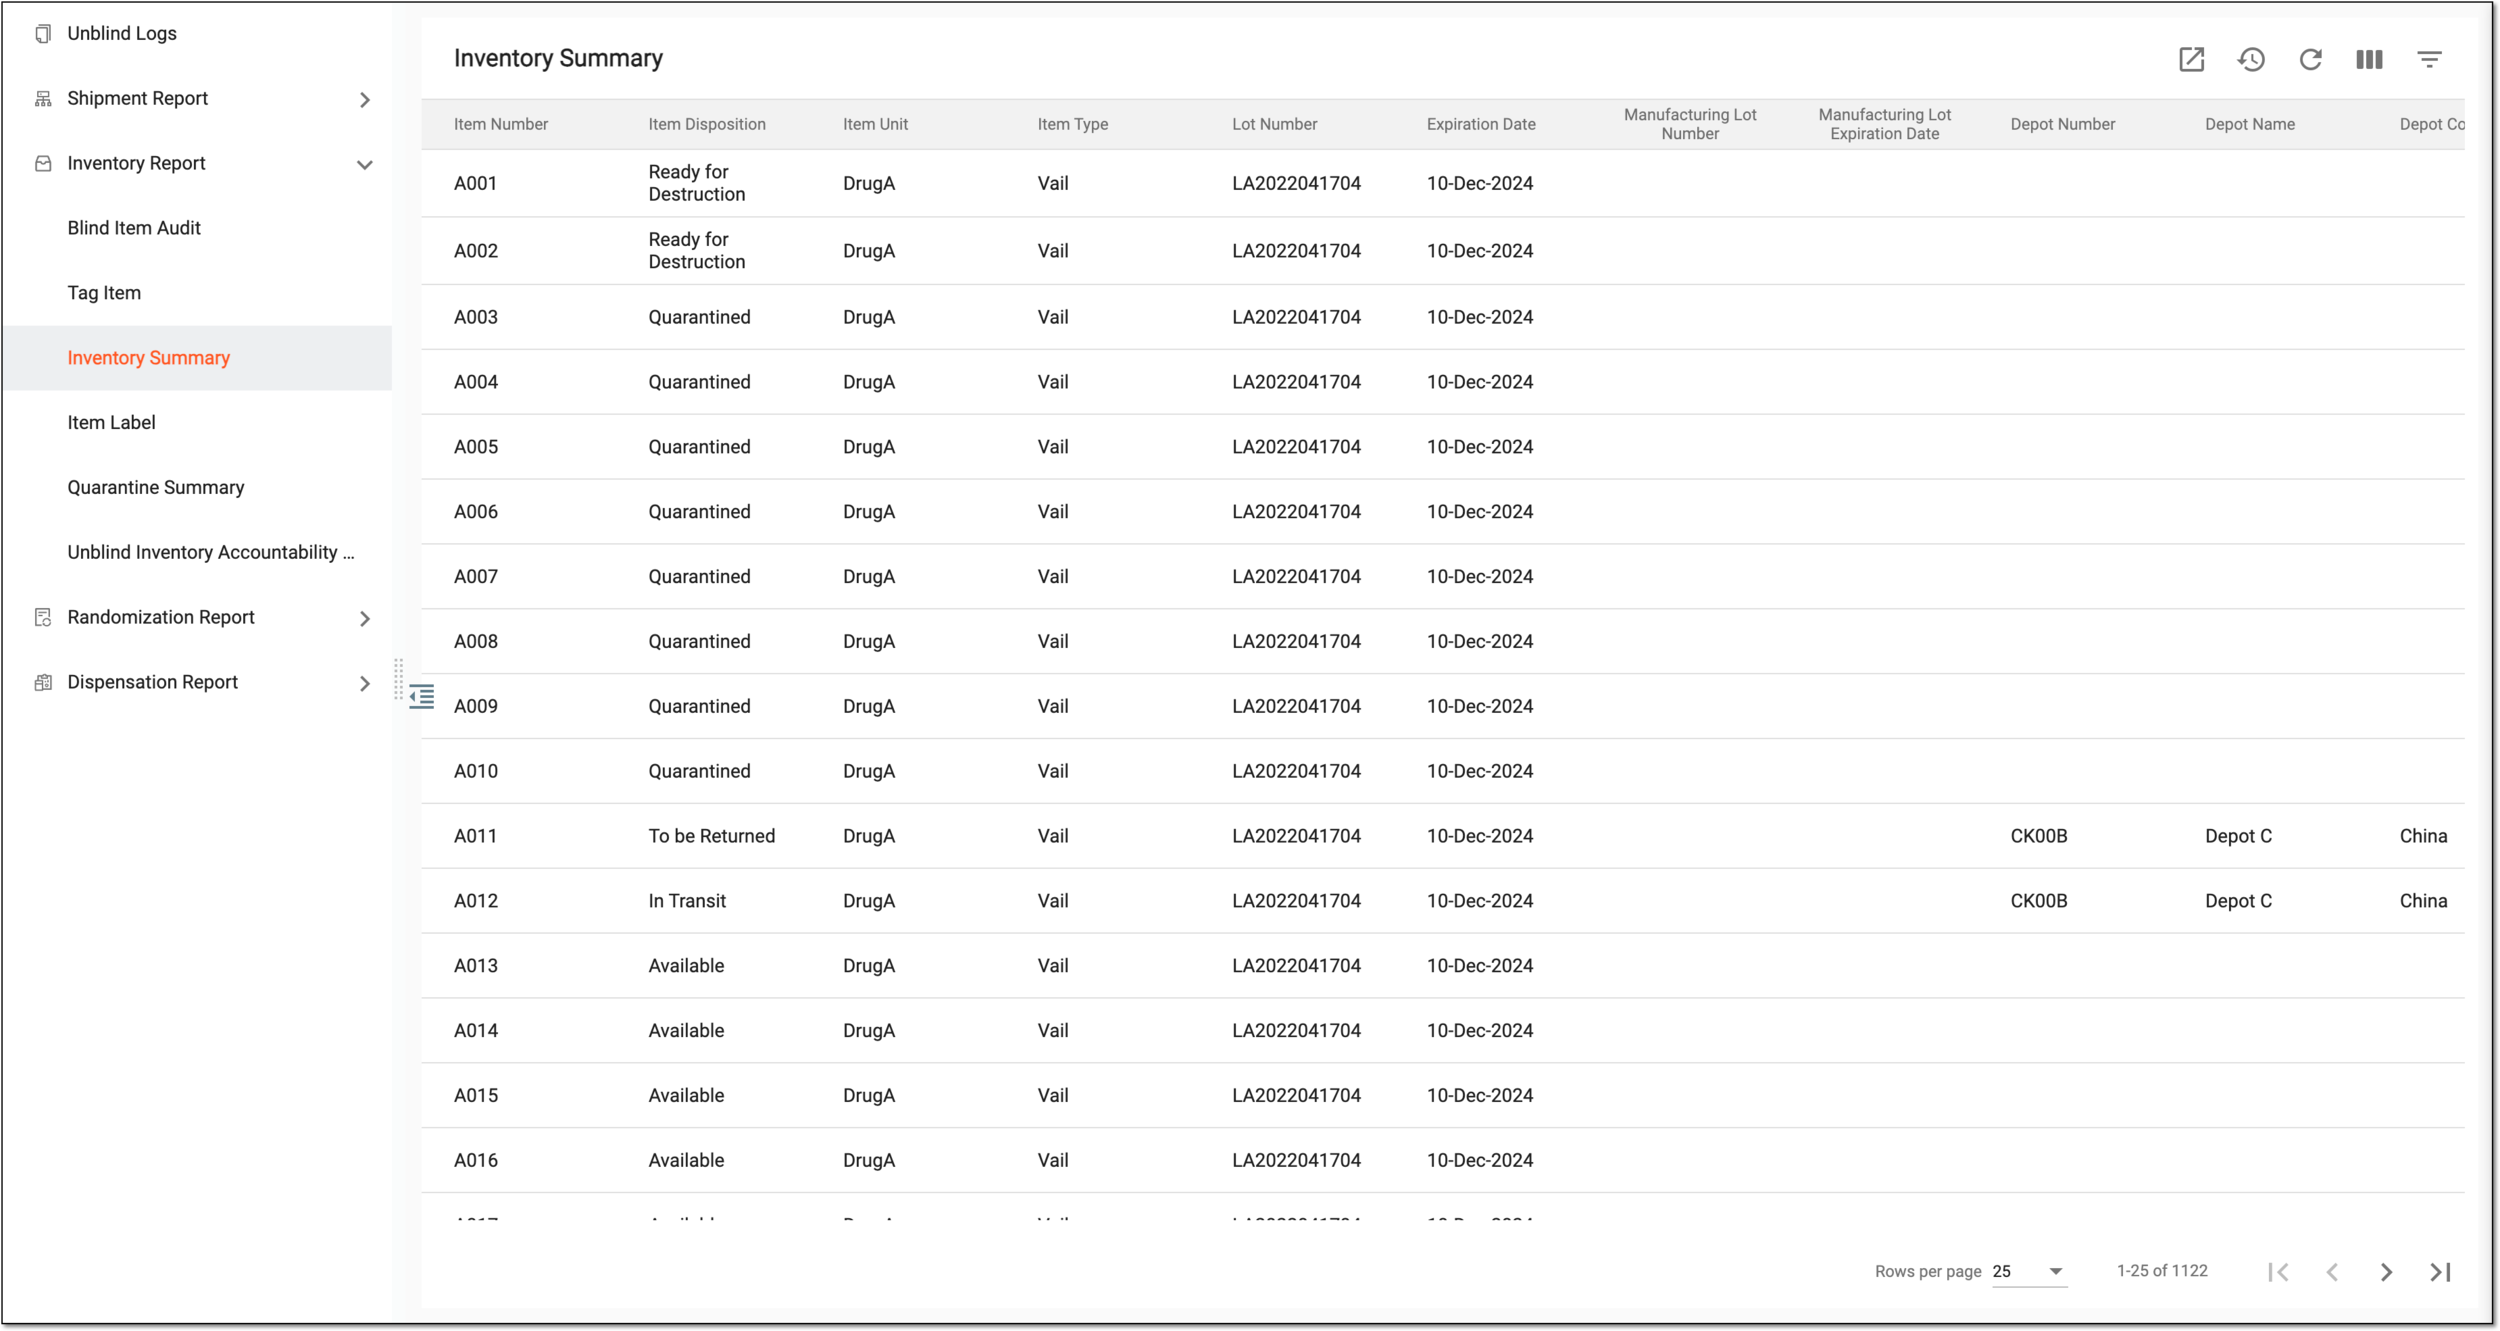The width and height of the screenshot is (2500, 1331).
Task: Open the filter icon
Action: pos(2429,59)
